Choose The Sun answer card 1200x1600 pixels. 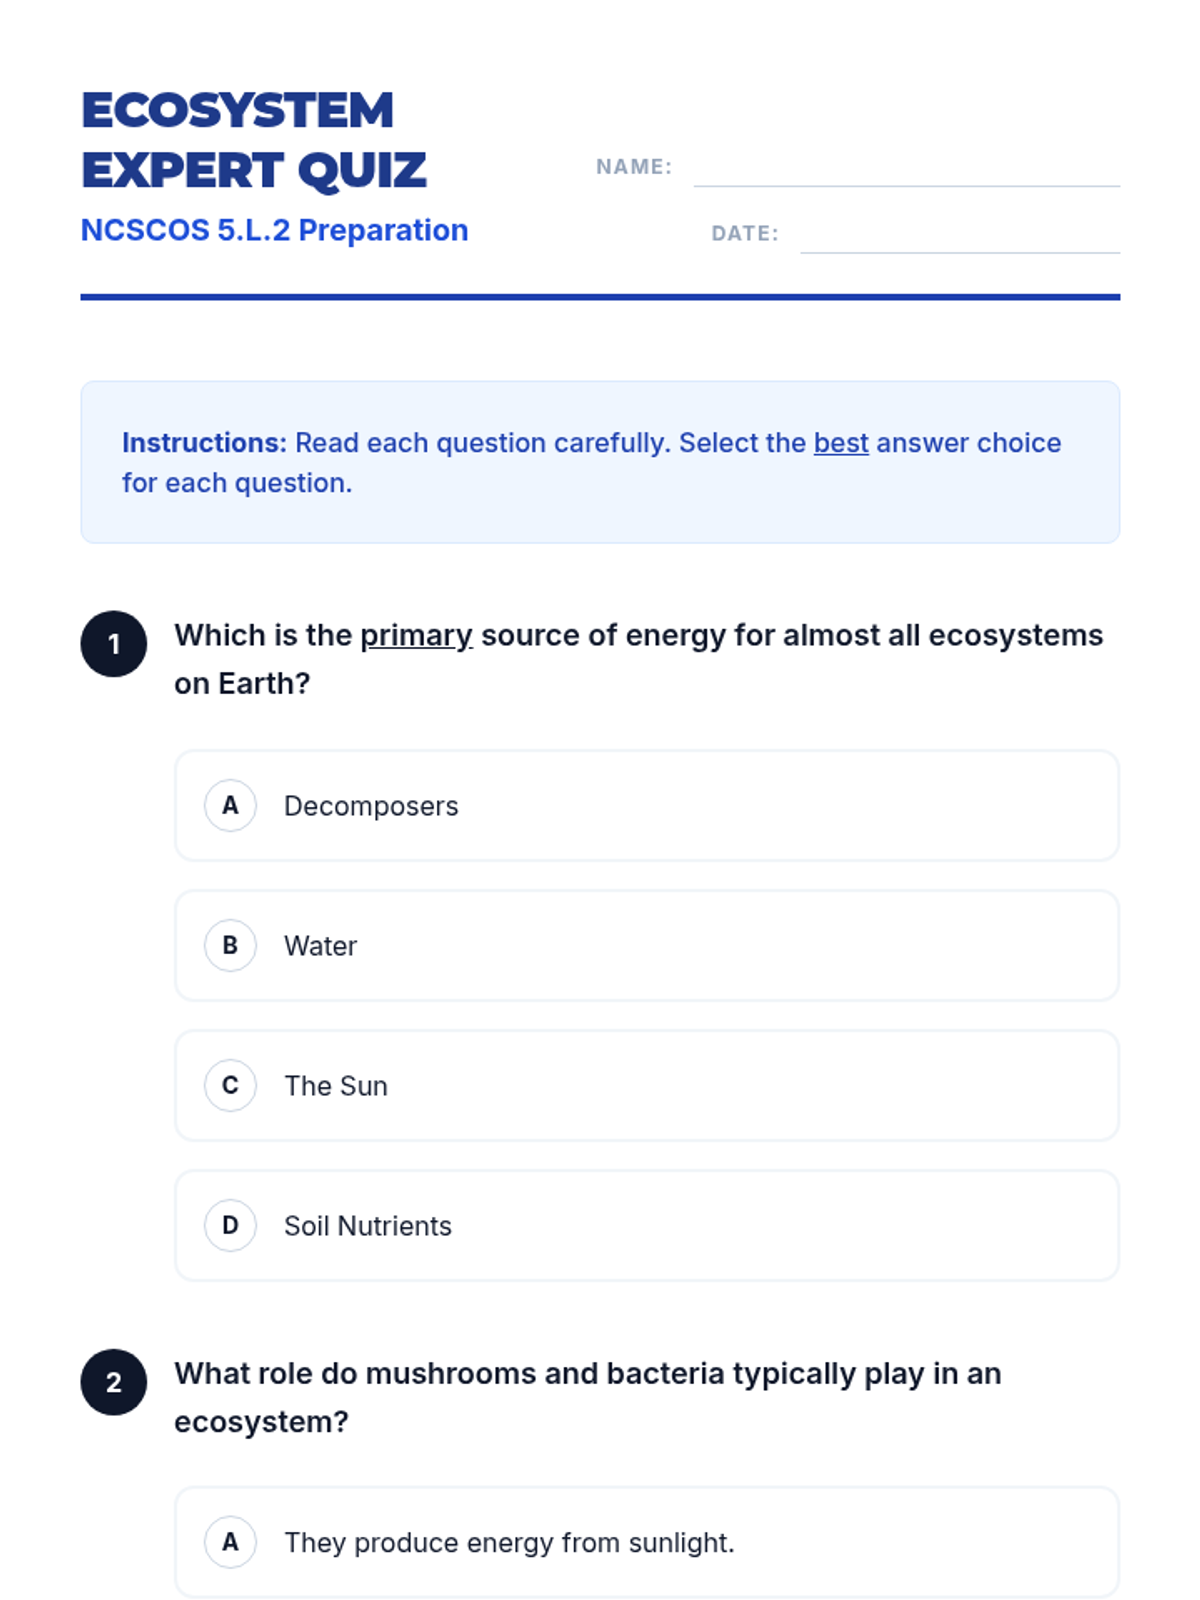(x=647, y=1085)
